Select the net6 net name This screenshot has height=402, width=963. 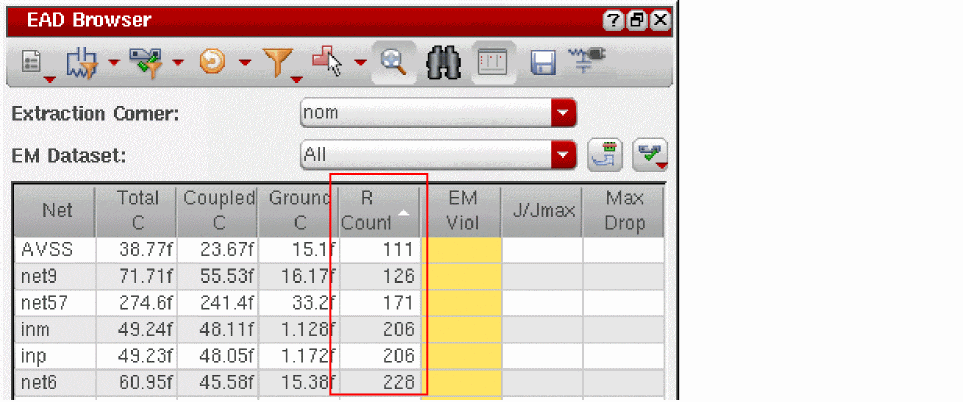click(37, 383)
